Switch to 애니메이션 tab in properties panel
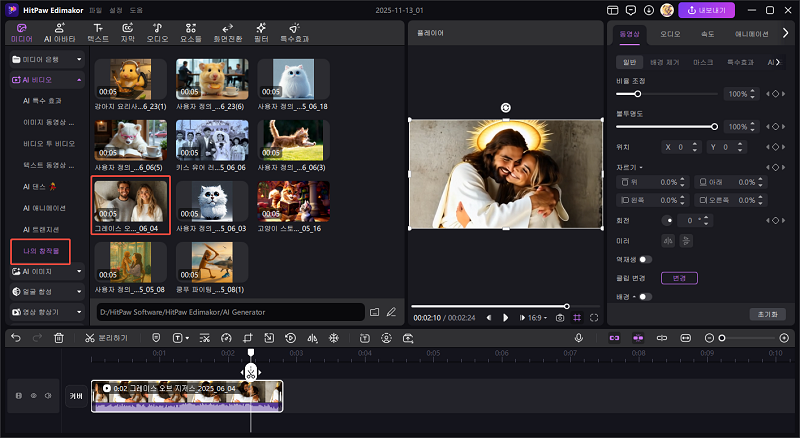The image size is (800, 438). coord(751,34)
